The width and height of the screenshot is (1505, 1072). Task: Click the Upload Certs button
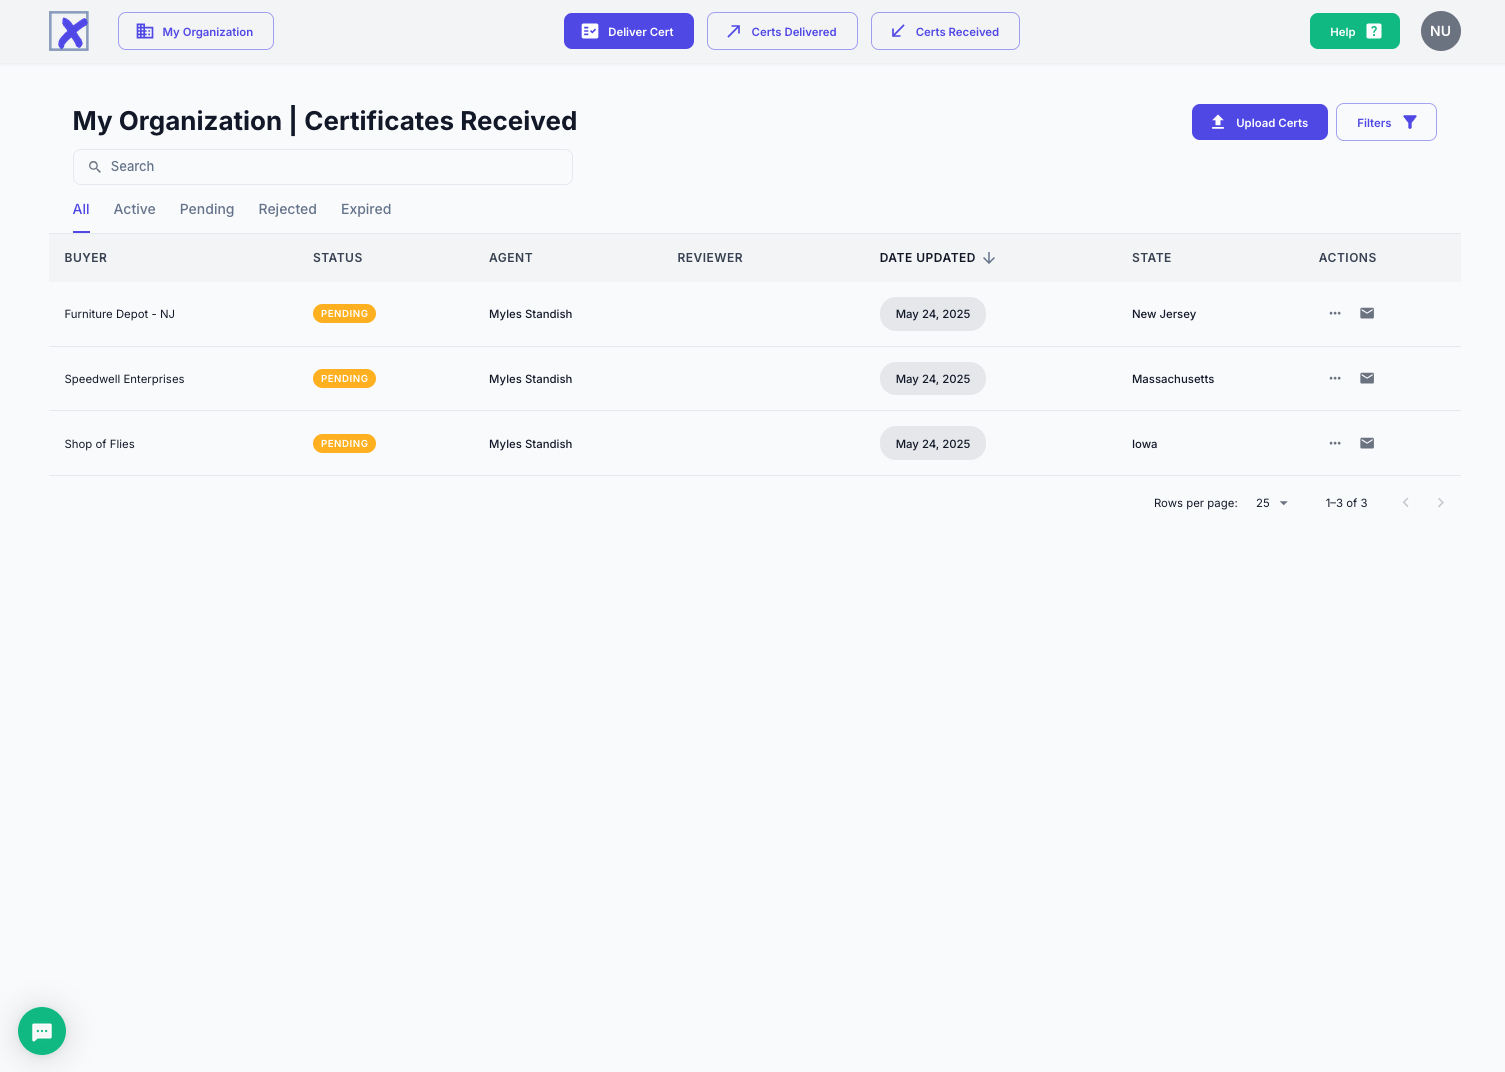click(x=1259, y=122)
